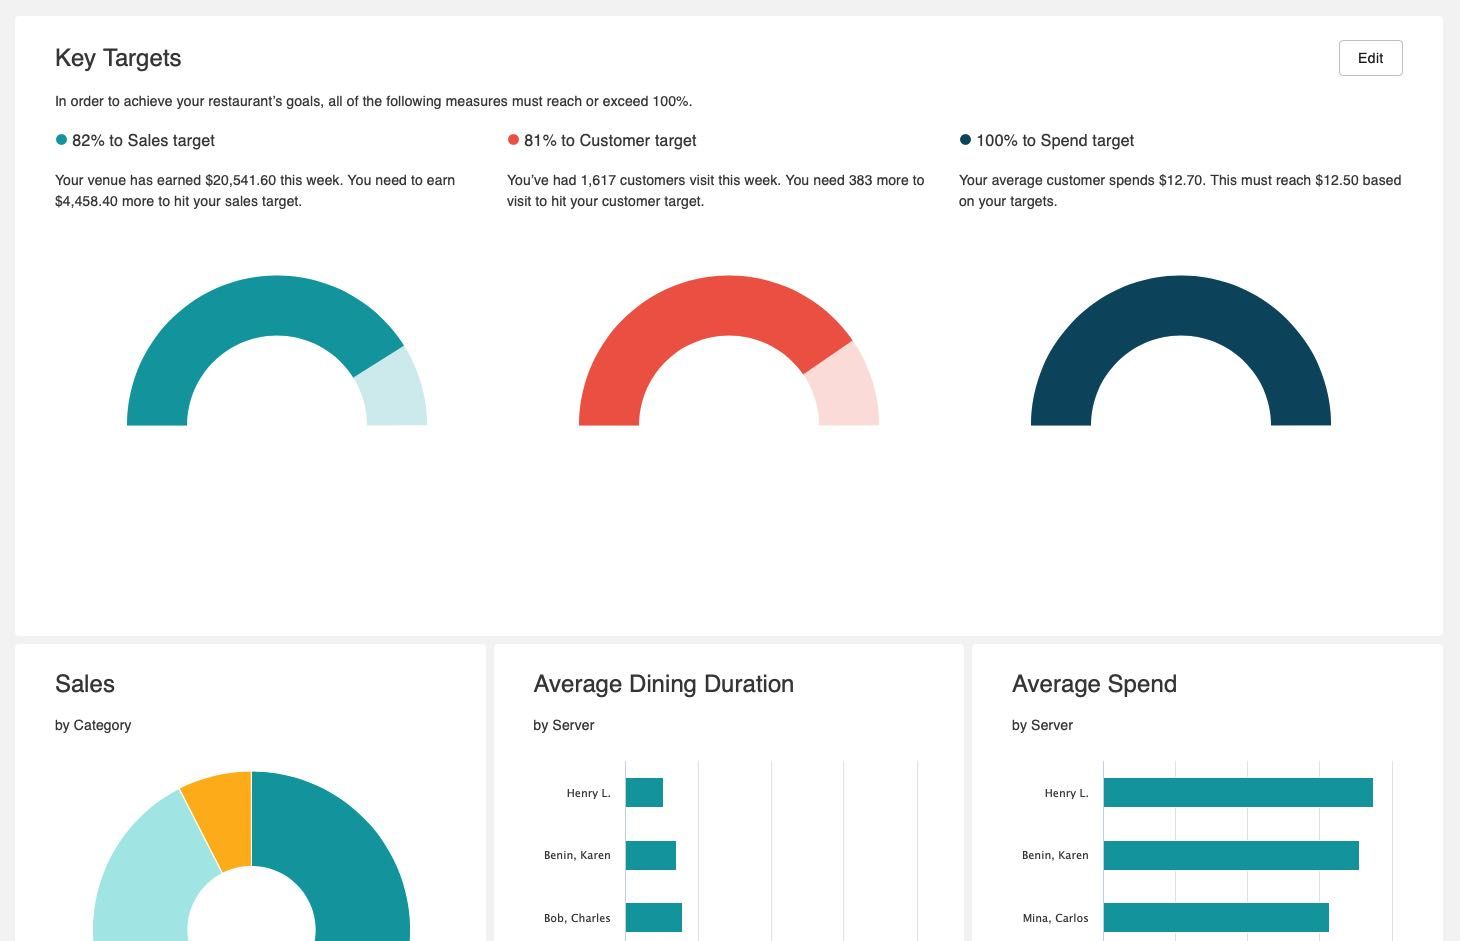This screenshot has width=1460, height=941.
Task: Click Mina, Carlos bar in Average Spend chart
Action: point(1216,918)
